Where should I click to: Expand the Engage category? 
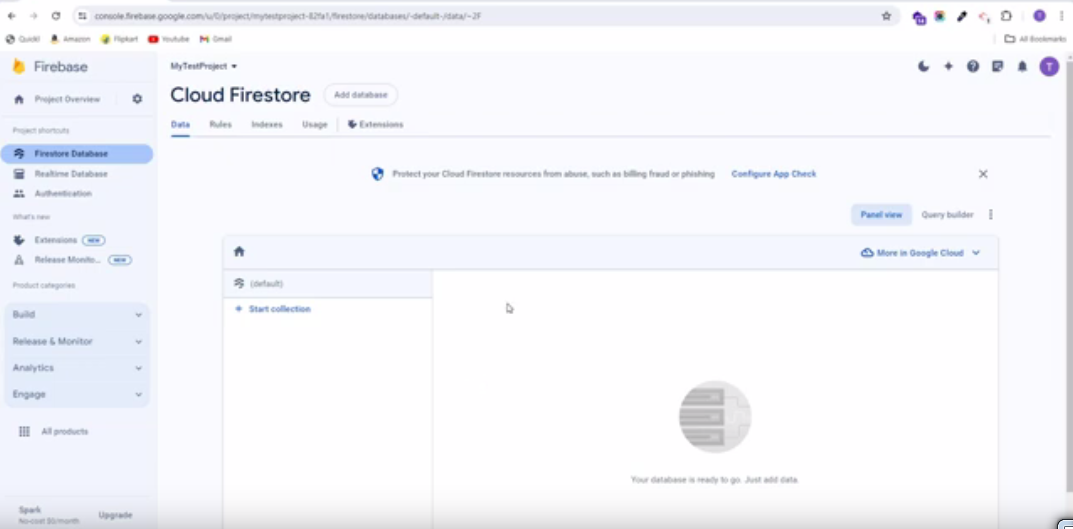(x=77, y=395)
